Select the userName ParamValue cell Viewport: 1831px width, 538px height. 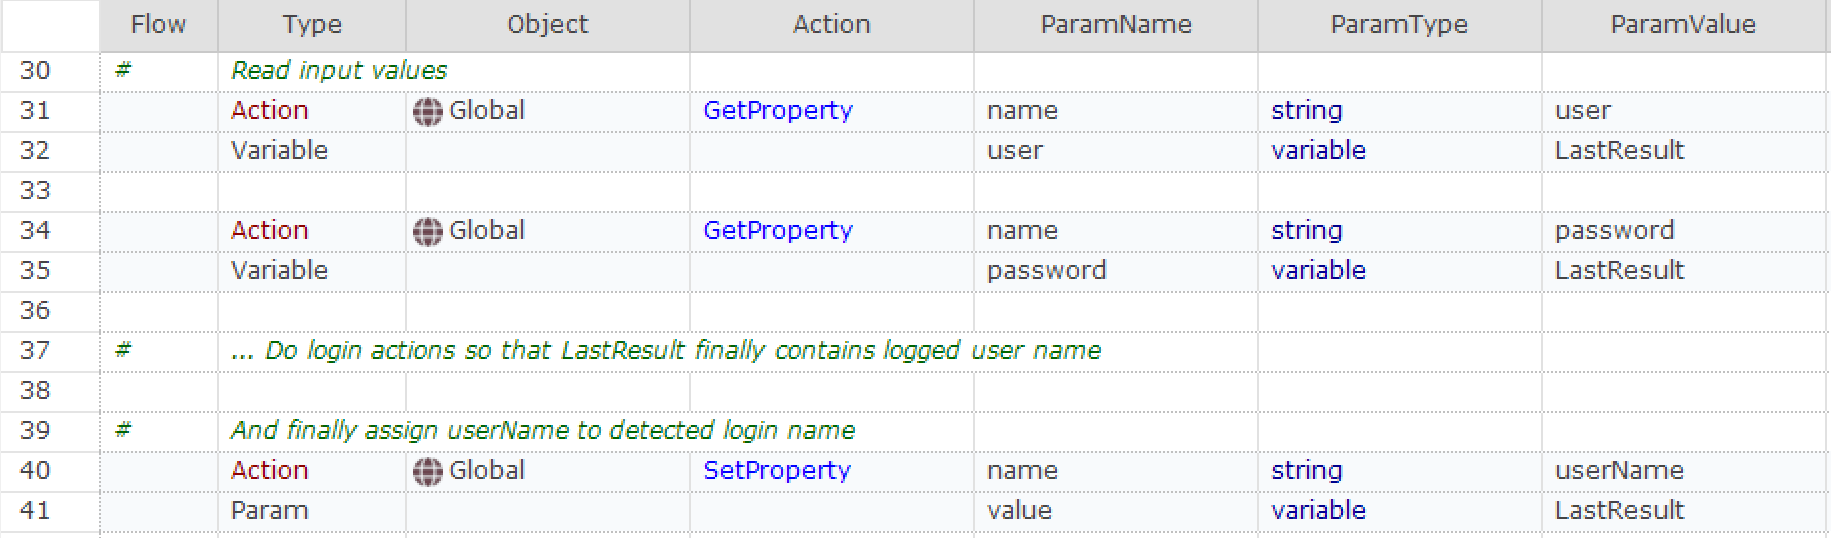(1618, 471)
